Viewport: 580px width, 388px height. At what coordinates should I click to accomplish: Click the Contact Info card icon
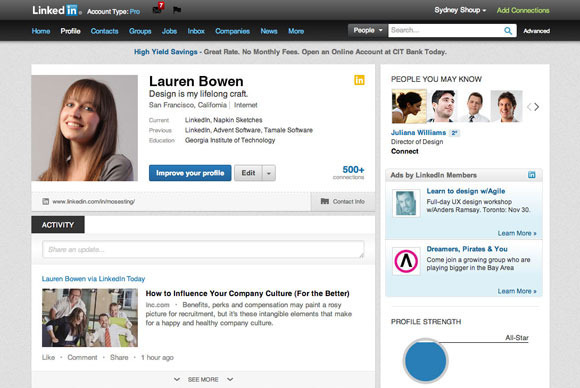pyautogui.click(x=324, y=201)
